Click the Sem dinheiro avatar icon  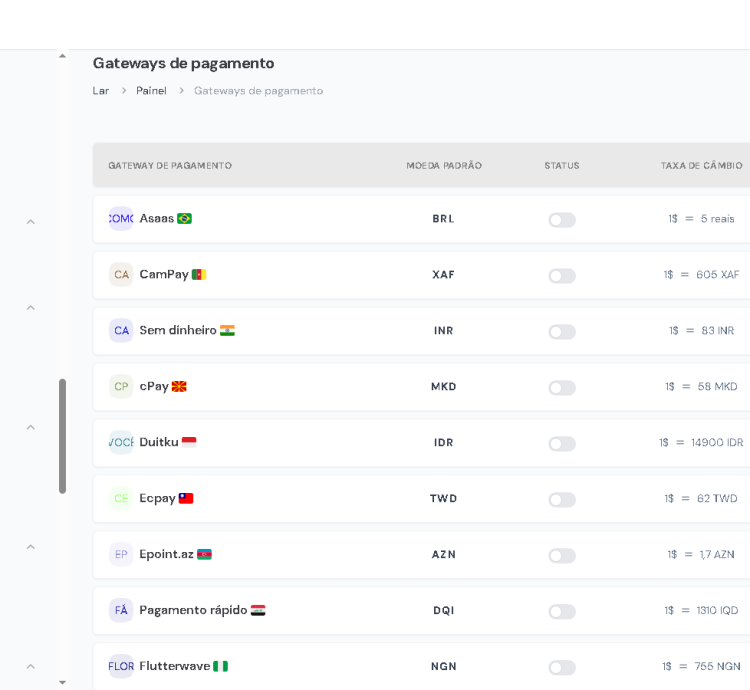pos(121,330)
